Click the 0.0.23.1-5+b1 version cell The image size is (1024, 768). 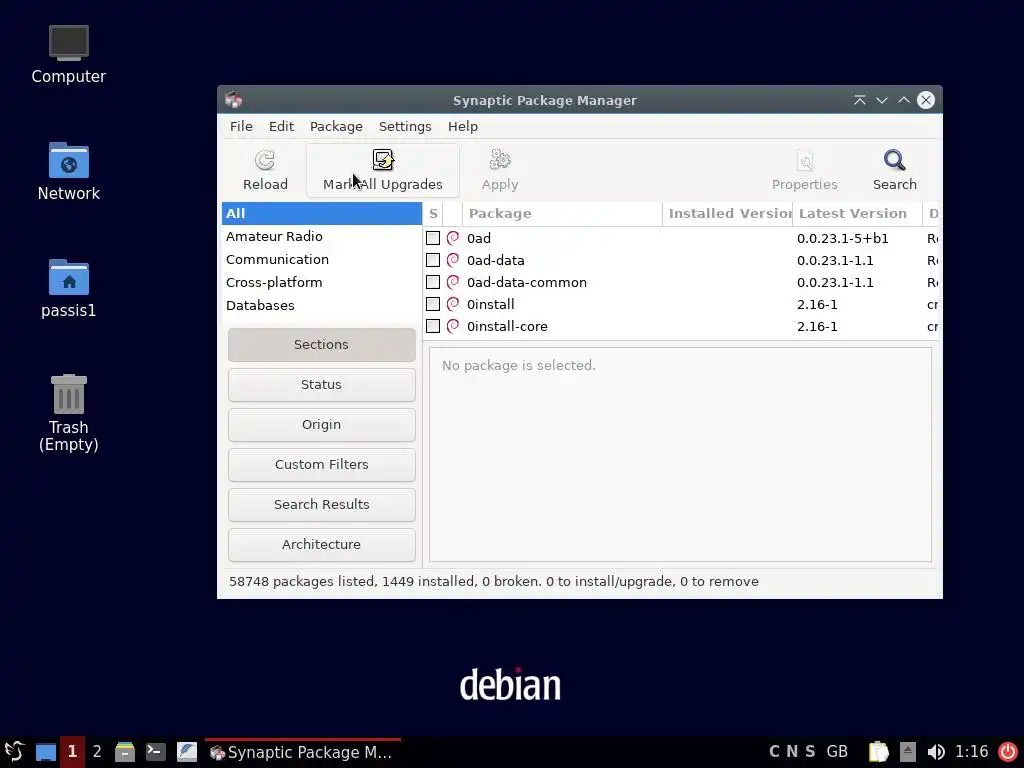pos(842,238)
